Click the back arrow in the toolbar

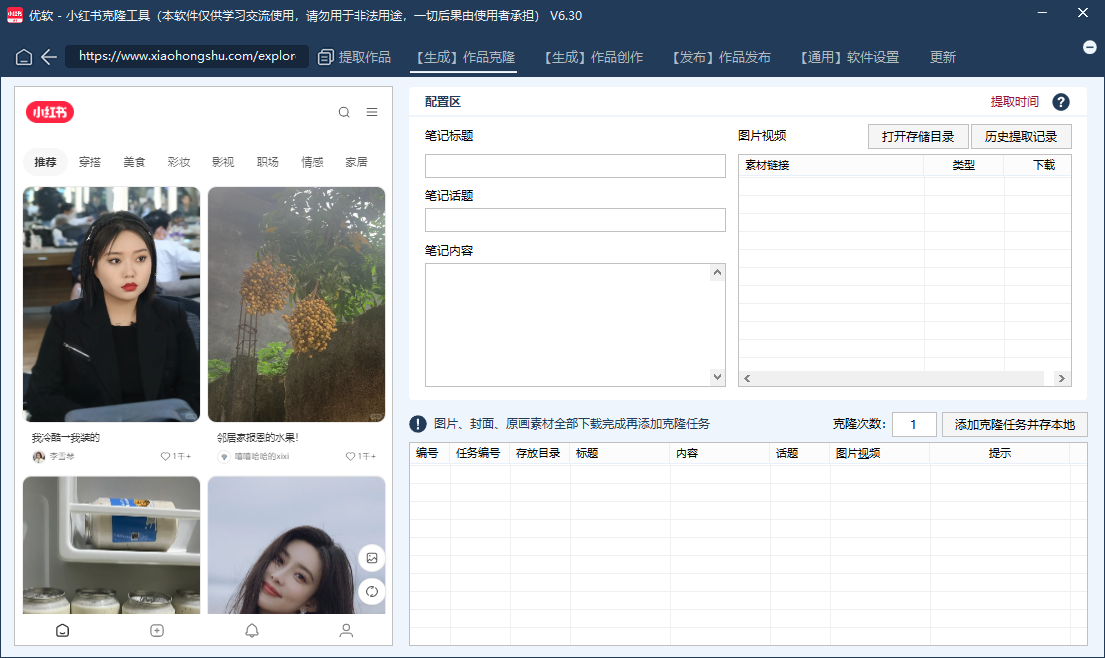[47, 57]
